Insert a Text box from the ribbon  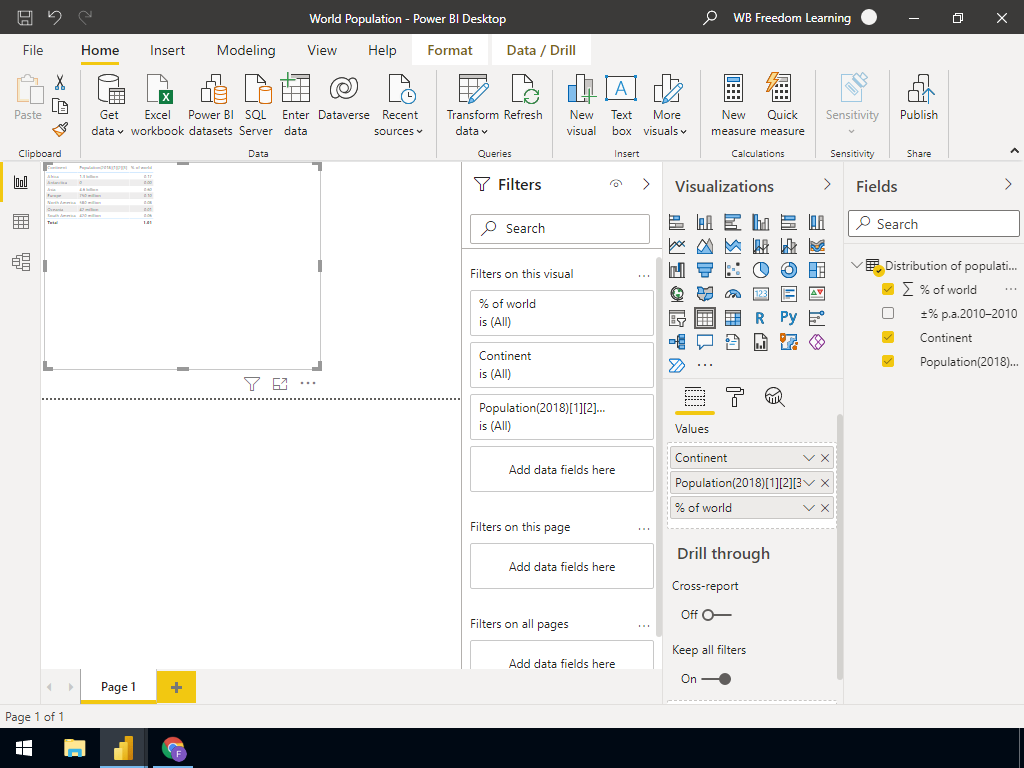pyautogui.click(x=621, y=104)
